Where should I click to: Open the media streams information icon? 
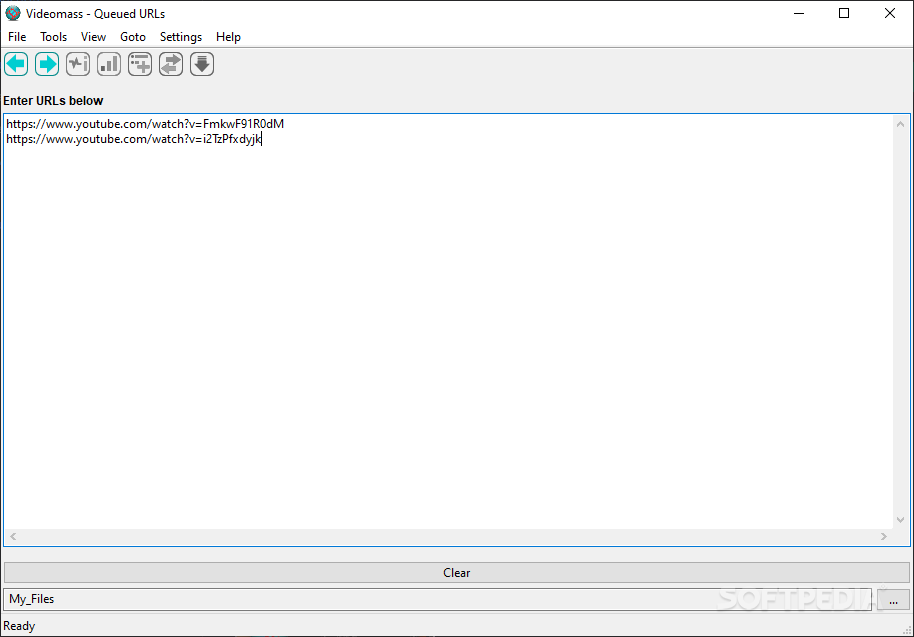(78, 64)
